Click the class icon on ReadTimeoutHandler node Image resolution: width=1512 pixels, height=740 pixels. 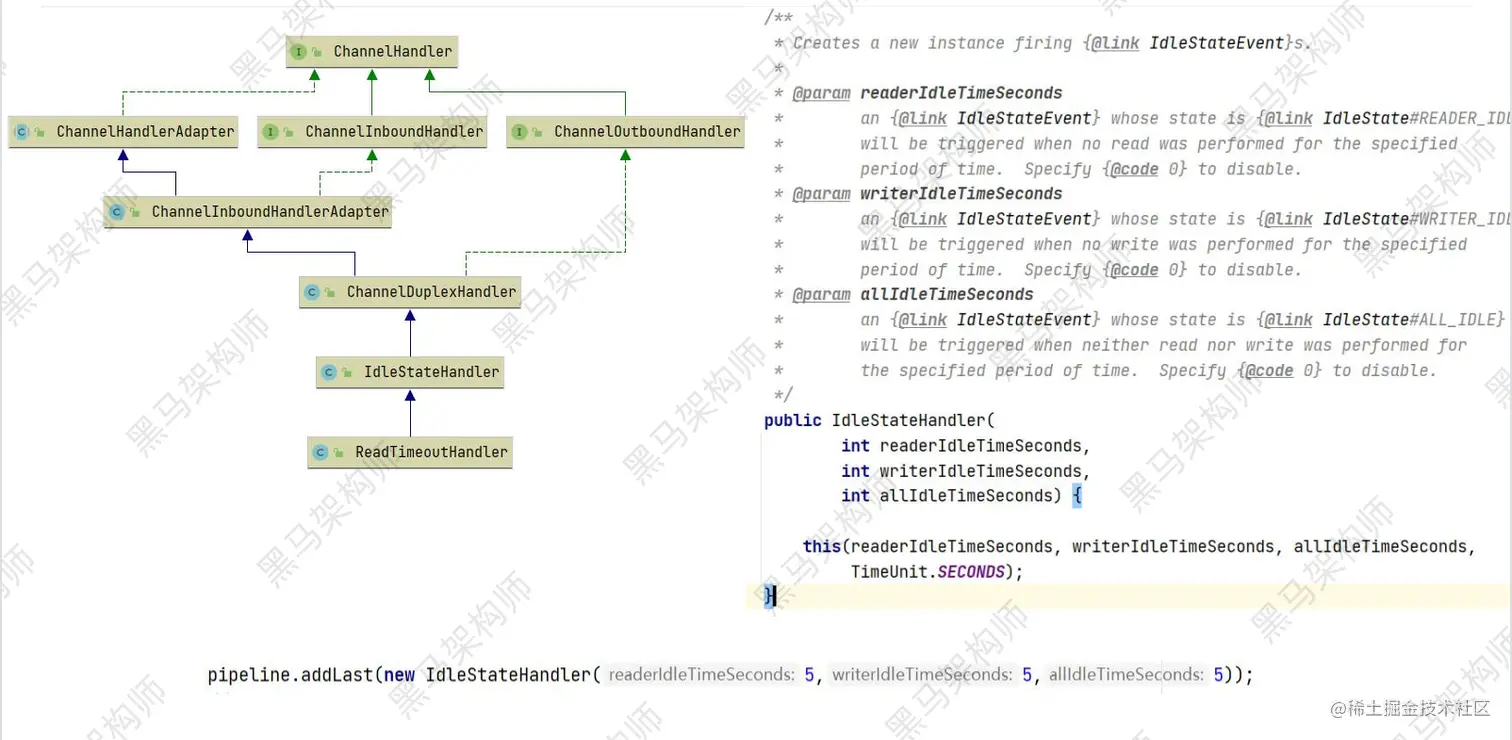coord(321,452)
